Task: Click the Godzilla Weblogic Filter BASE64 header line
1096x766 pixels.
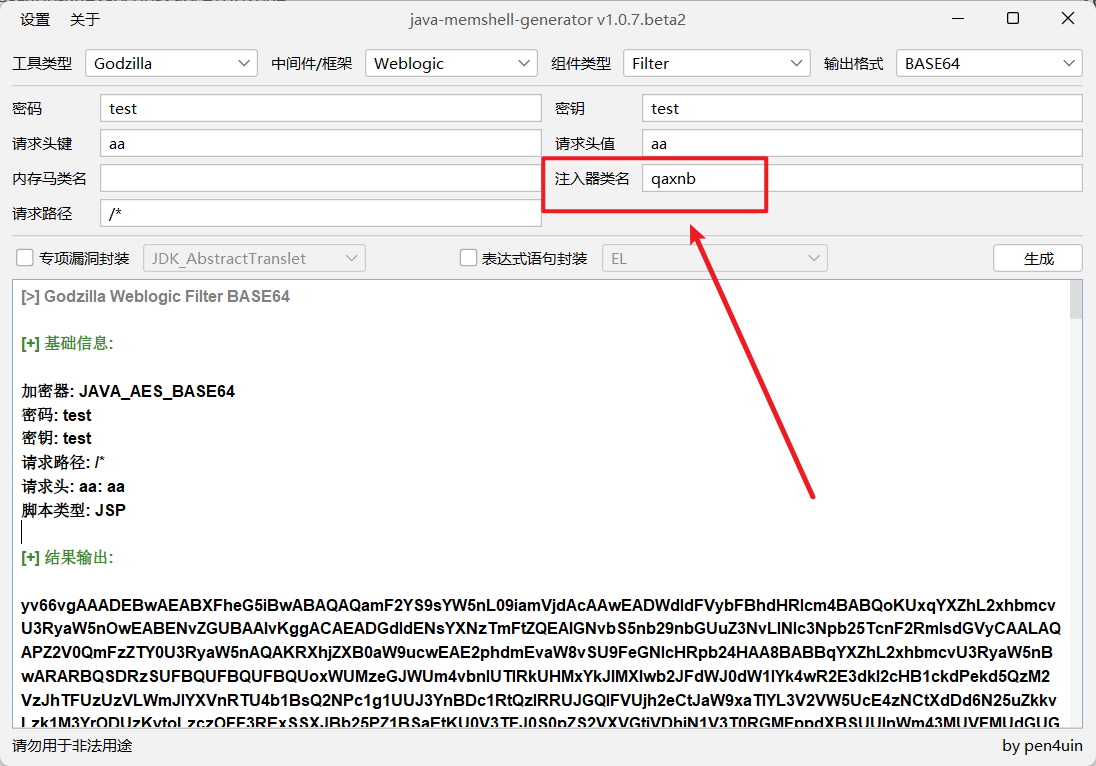Action: coord(155,296)
